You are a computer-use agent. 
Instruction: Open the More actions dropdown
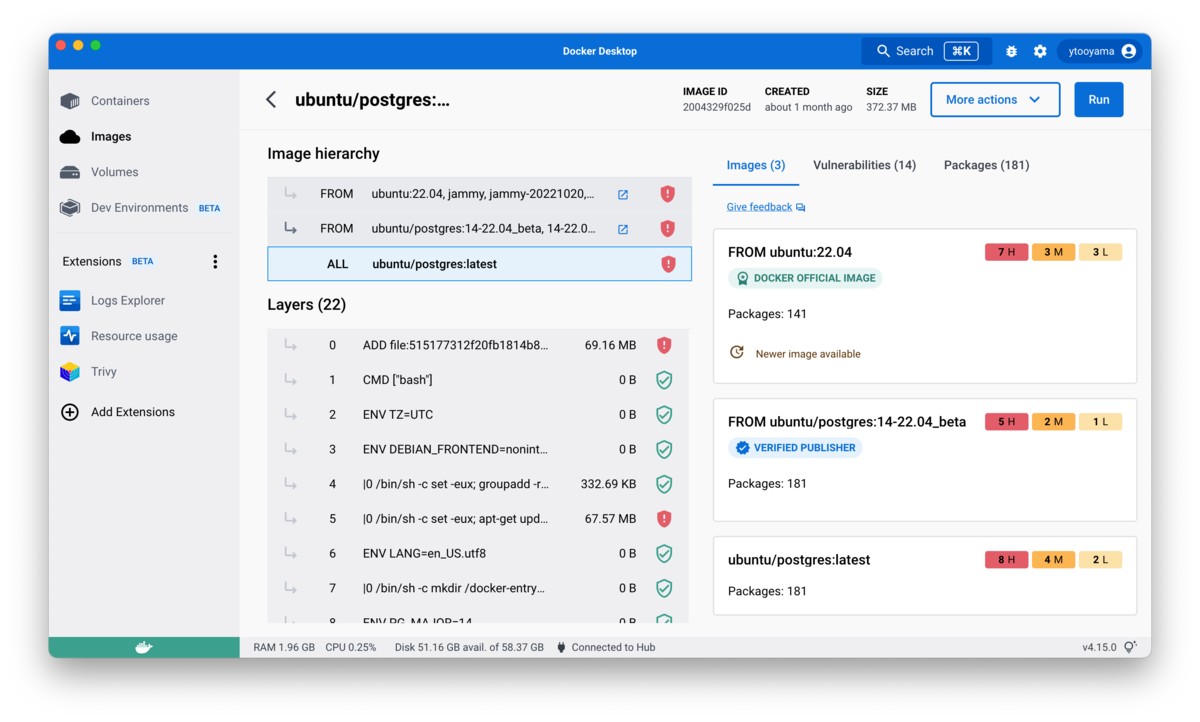click(995, 100)
